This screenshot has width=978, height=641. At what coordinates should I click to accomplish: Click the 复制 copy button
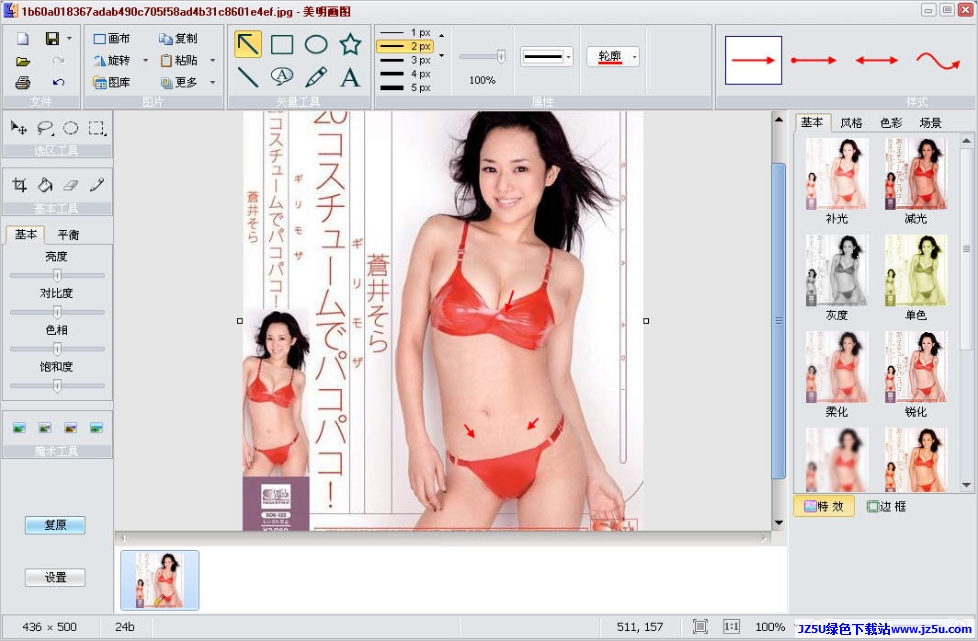tap(178, 39)
